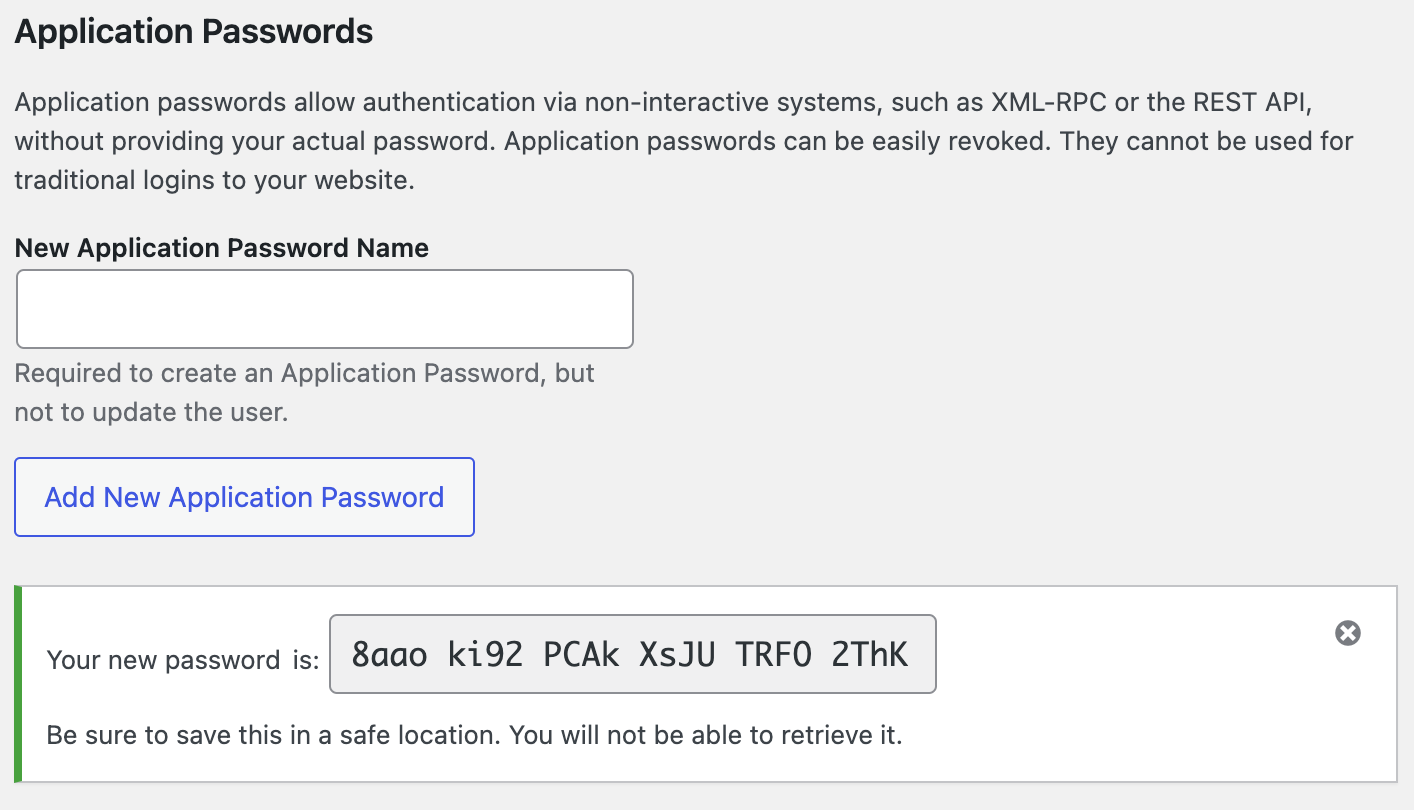Click the 'Be sure to save this' warning text
This screenshot has width=1414, height=810.
(475, 736)
